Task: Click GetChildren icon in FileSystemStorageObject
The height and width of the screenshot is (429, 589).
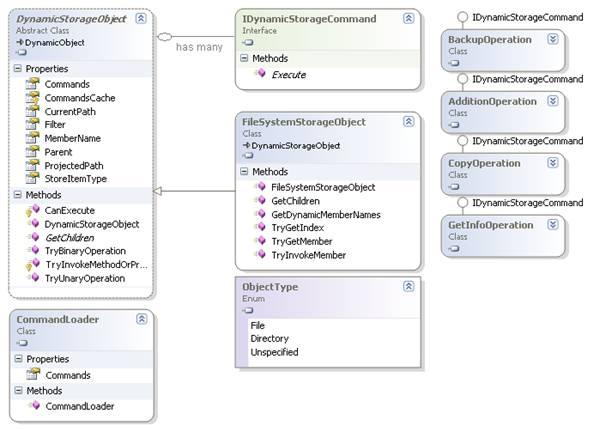Action: (x=260, y=200)
